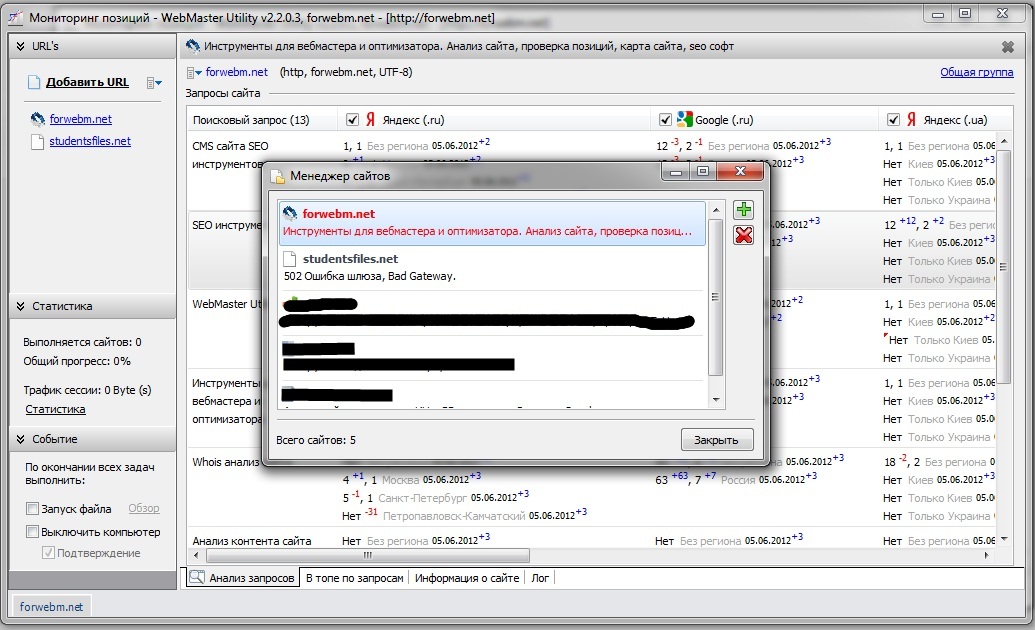Open the Общая группа link
Image resolution: width=1035 pixels, height=630 pixels.
pos(976,72)
